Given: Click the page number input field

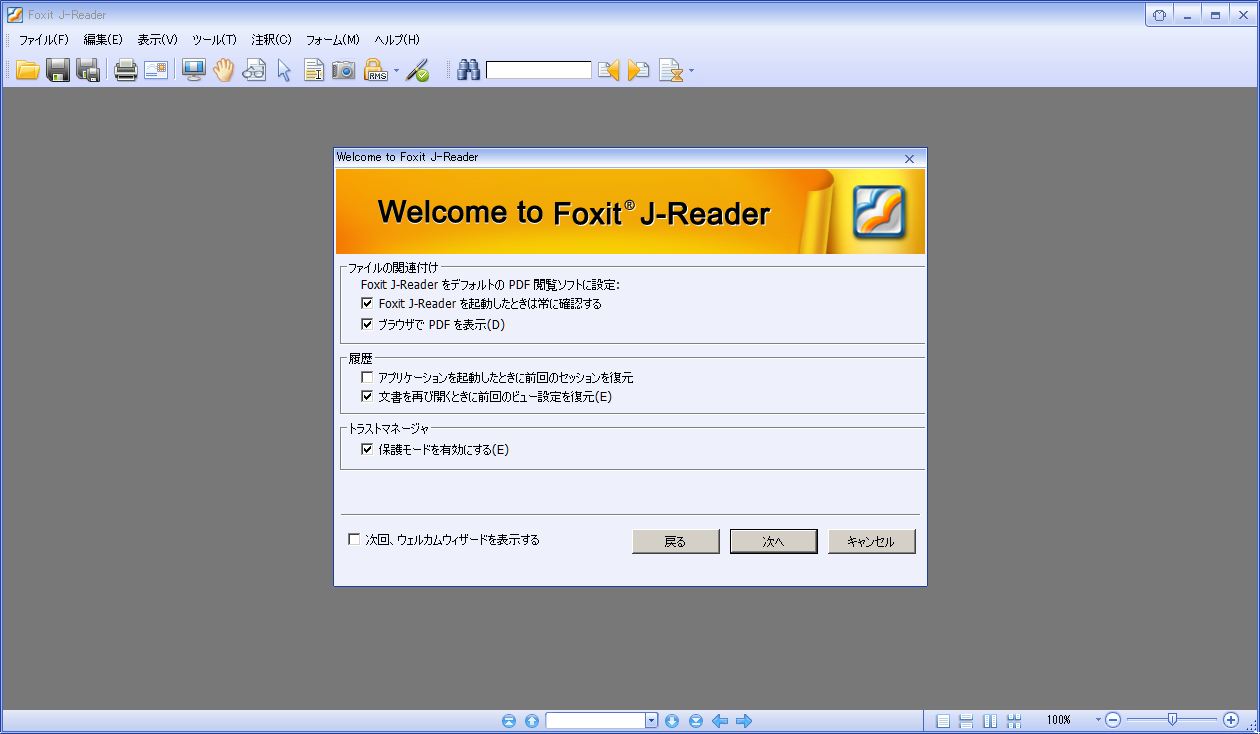Looking at the screenshot, I should pyautogui.click(x=596, y=720).
